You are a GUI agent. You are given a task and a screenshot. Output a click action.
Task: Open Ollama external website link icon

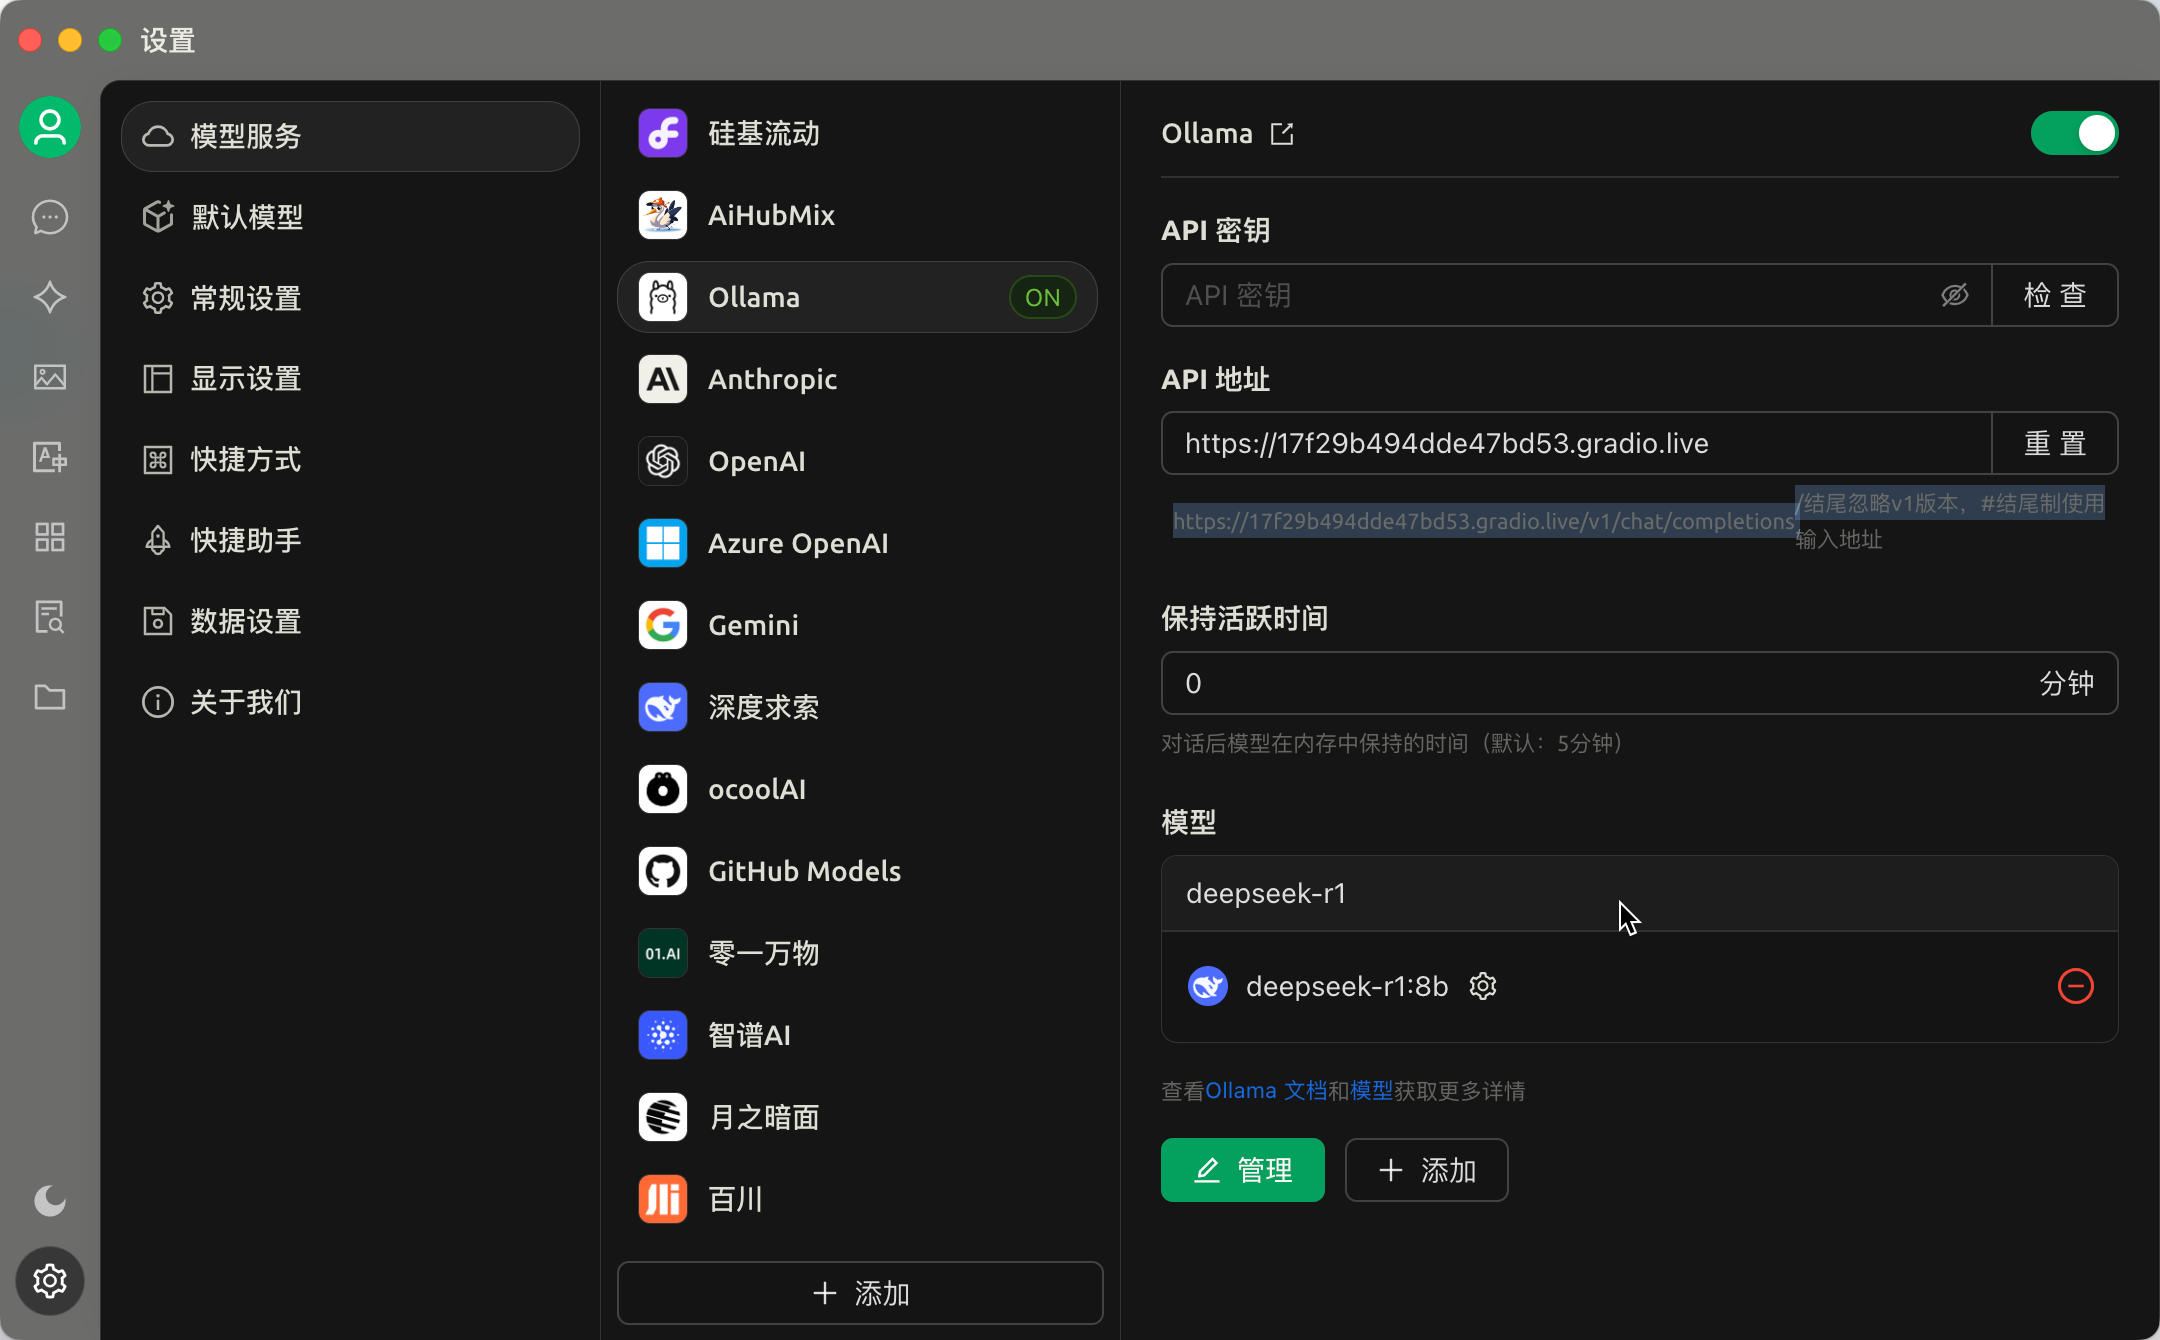tap(1282, 134)
